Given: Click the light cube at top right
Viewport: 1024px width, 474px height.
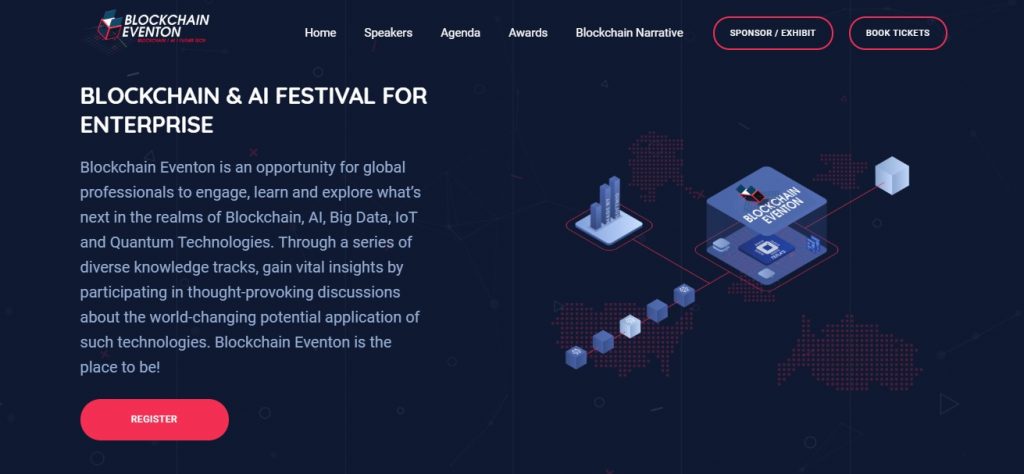Looking at the screenshot, I should tap(891, 175).
